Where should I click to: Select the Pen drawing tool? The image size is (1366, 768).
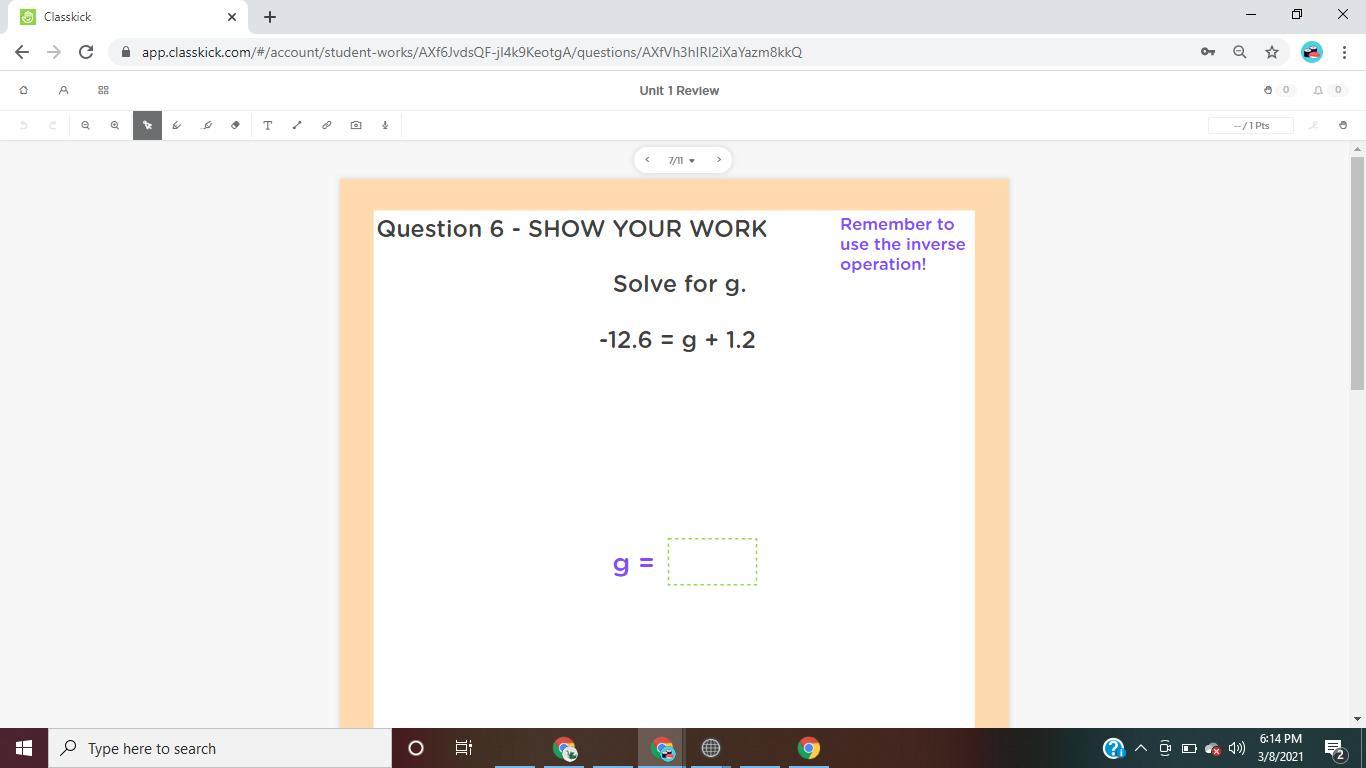point(176,125)
